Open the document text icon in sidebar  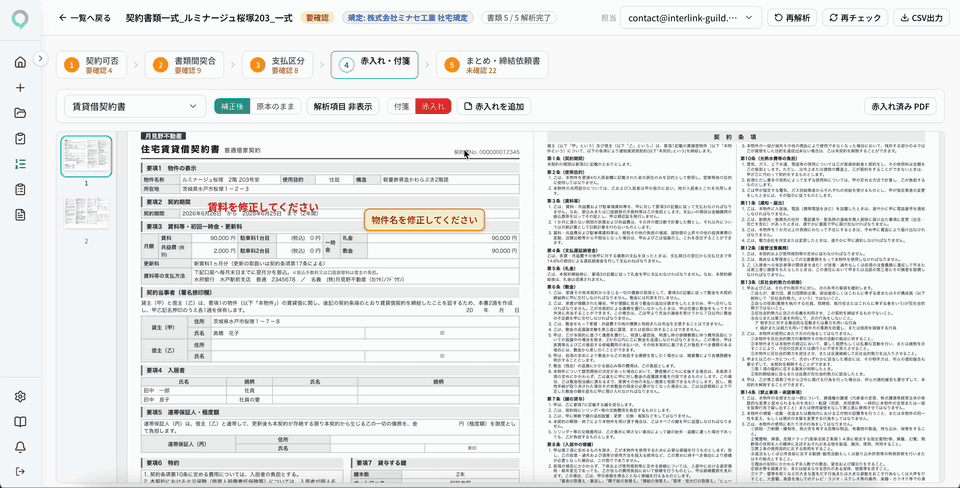coord(20,215)
